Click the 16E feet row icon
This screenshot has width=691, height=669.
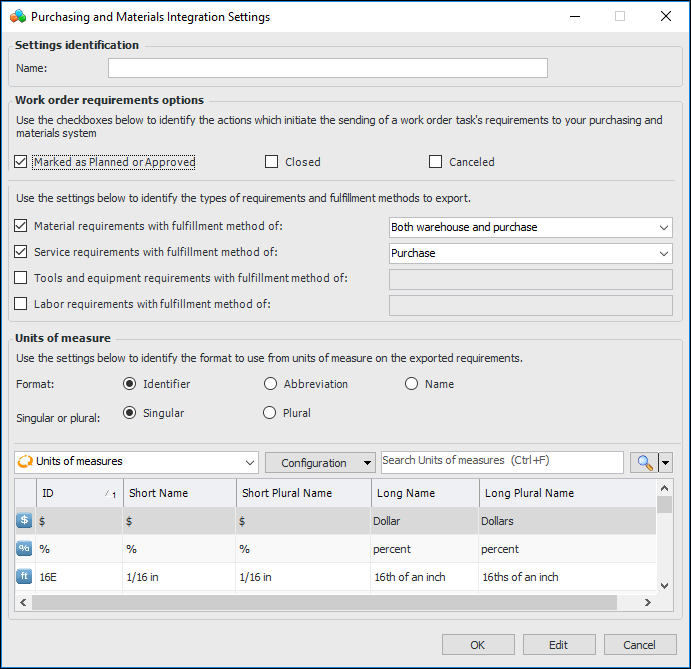(24, 577)
